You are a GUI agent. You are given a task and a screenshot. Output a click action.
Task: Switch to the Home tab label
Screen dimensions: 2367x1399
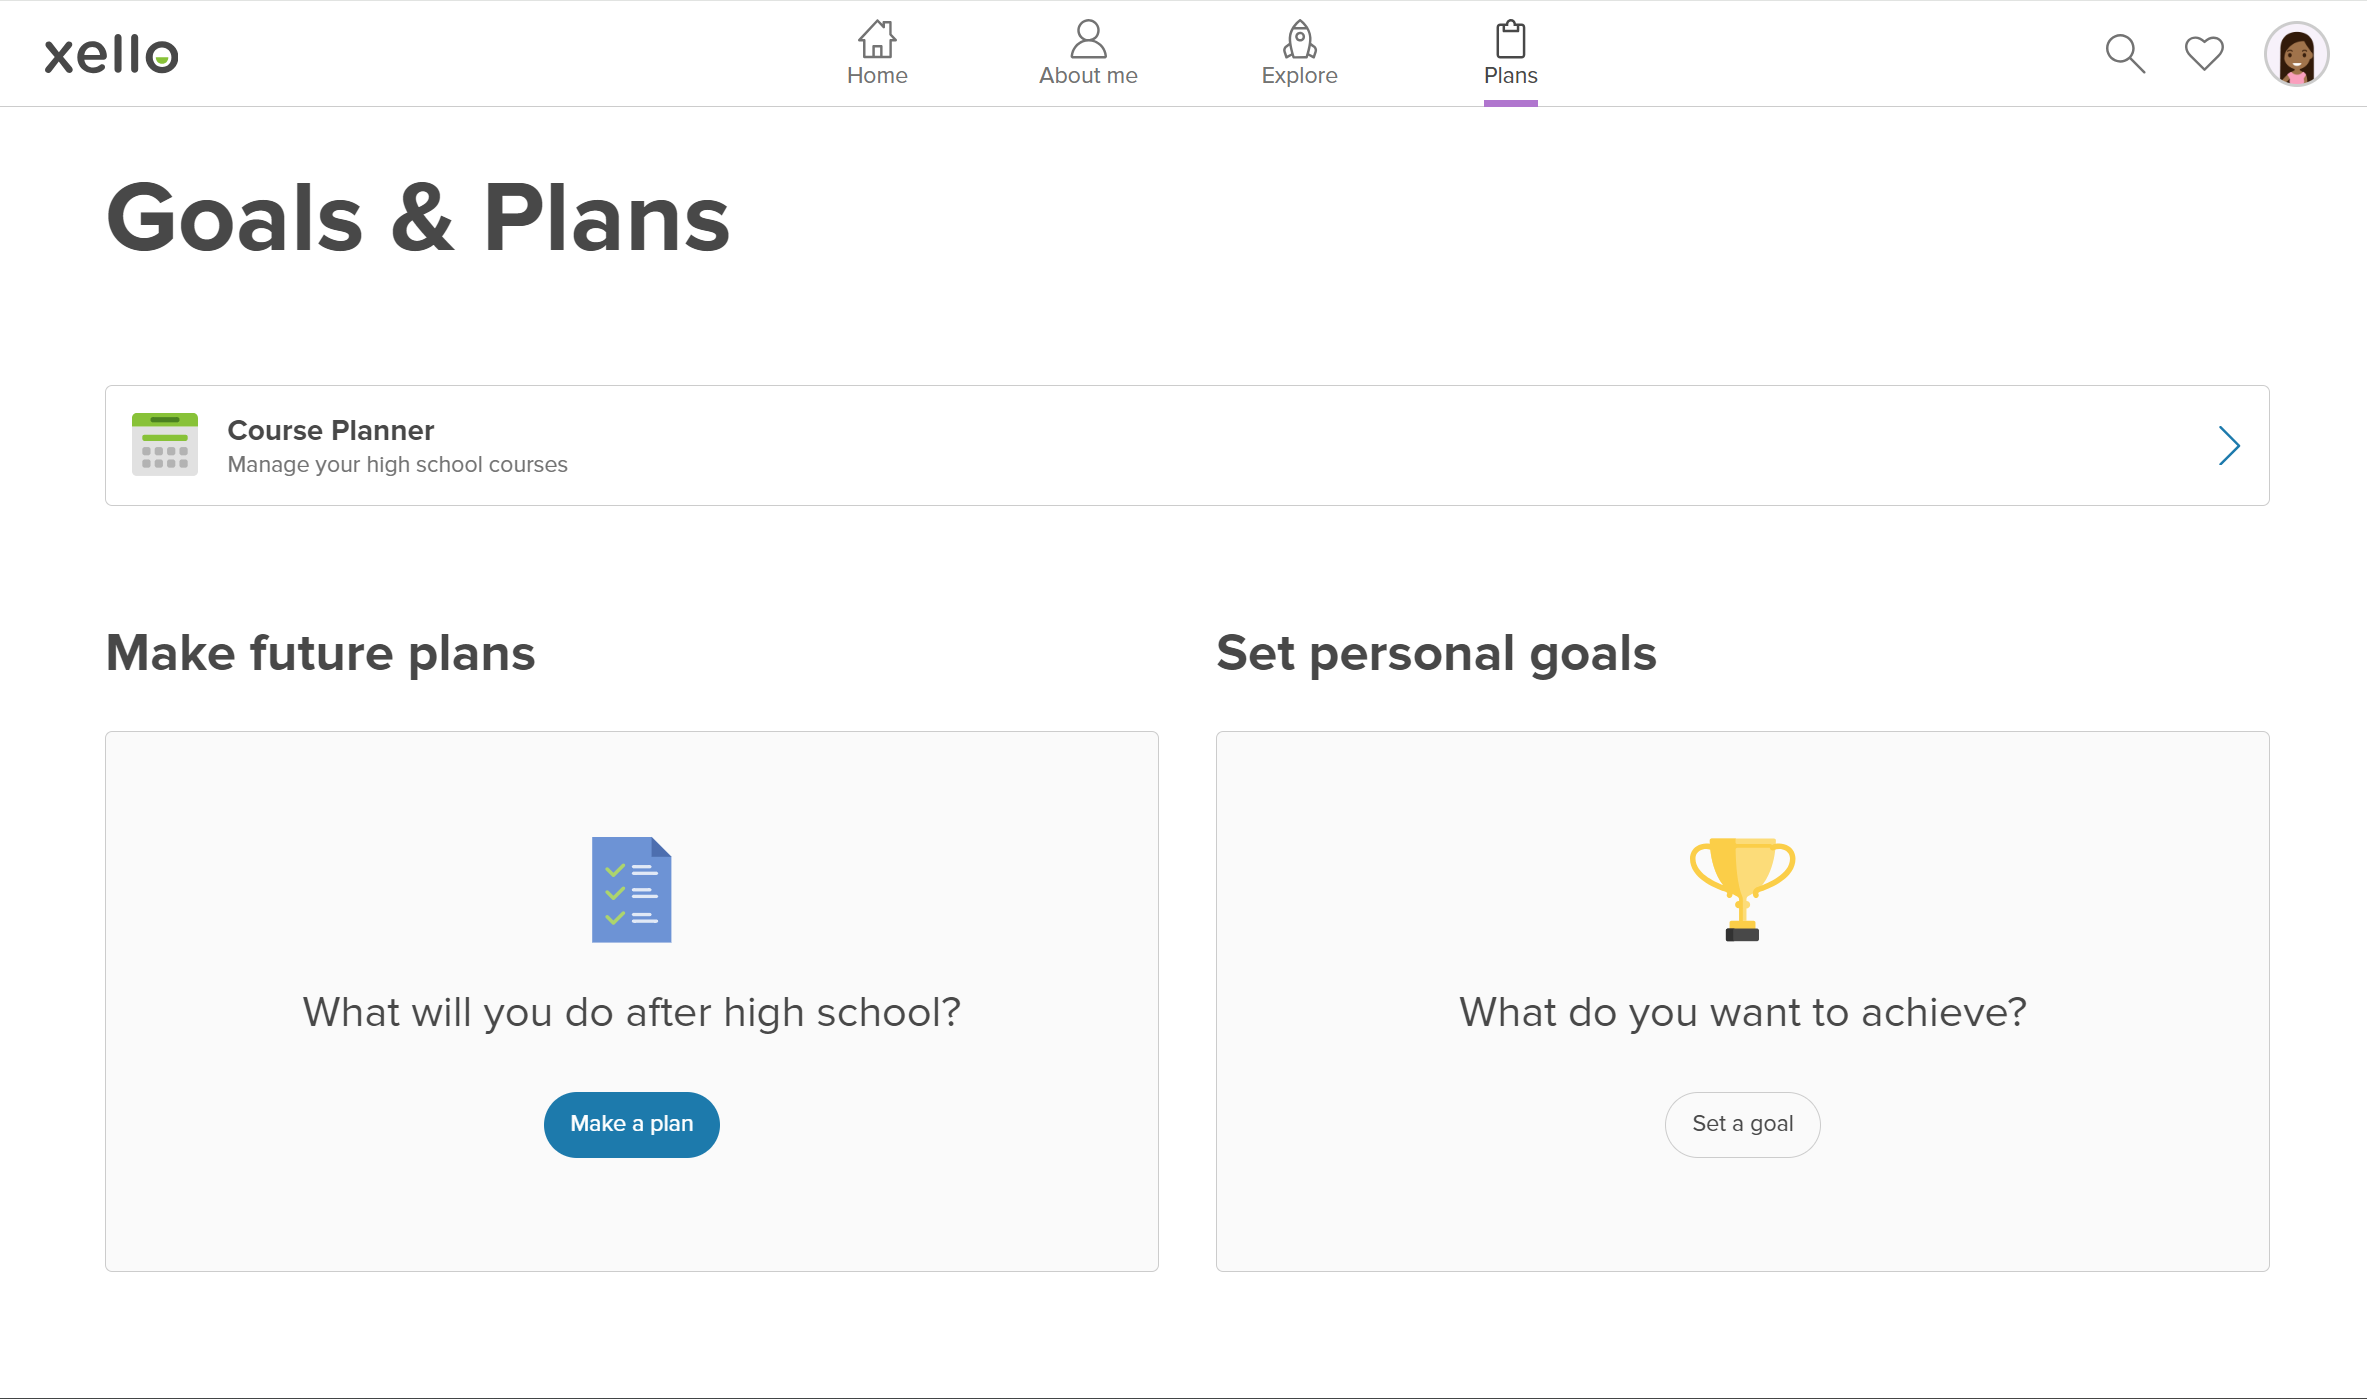(877, 75)
